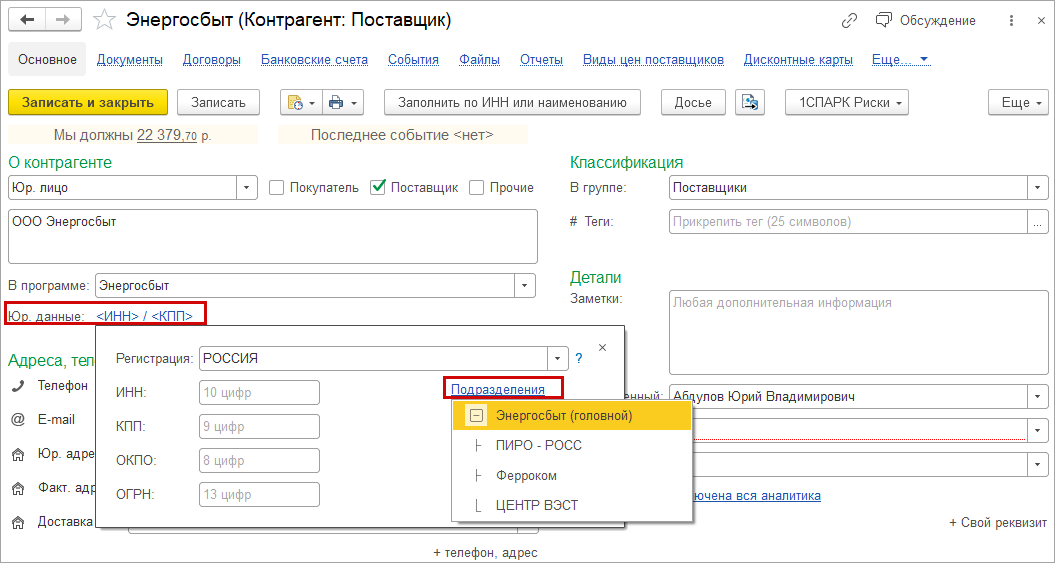
Task: Open the Банковские счета tab
Action: click(x=314, y=60)
